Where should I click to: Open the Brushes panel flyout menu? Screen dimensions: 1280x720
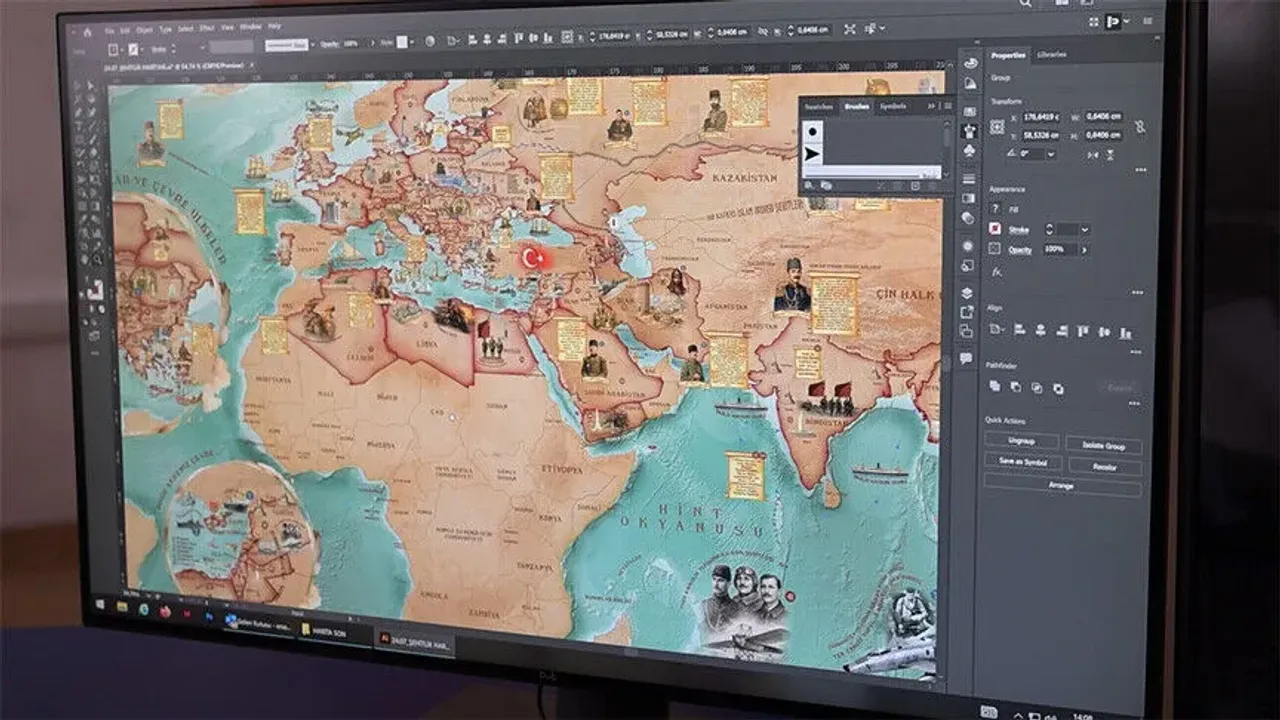point(948,106)
